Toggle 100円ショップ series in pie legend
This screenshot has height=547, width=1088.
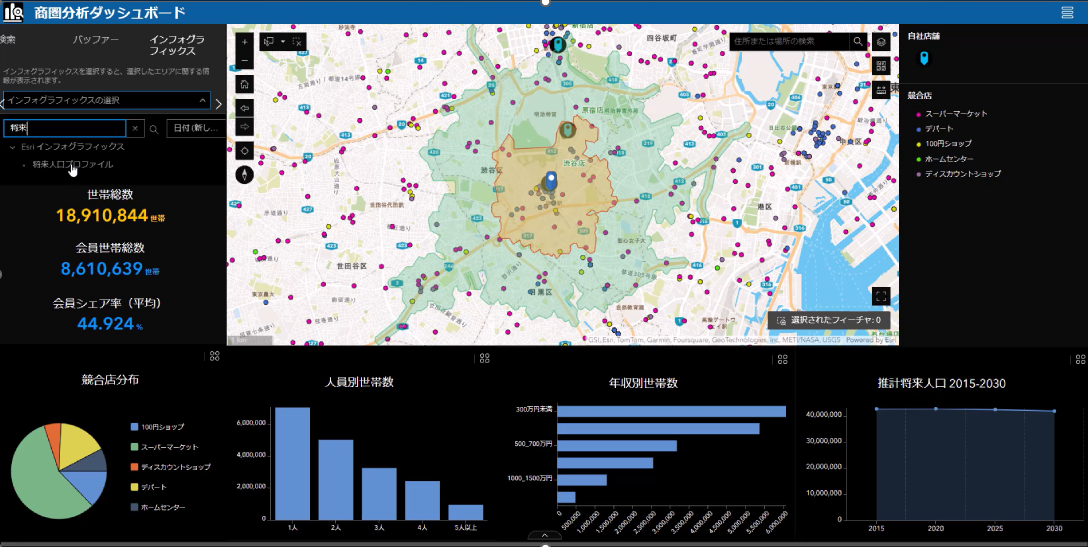coord(162,427)
